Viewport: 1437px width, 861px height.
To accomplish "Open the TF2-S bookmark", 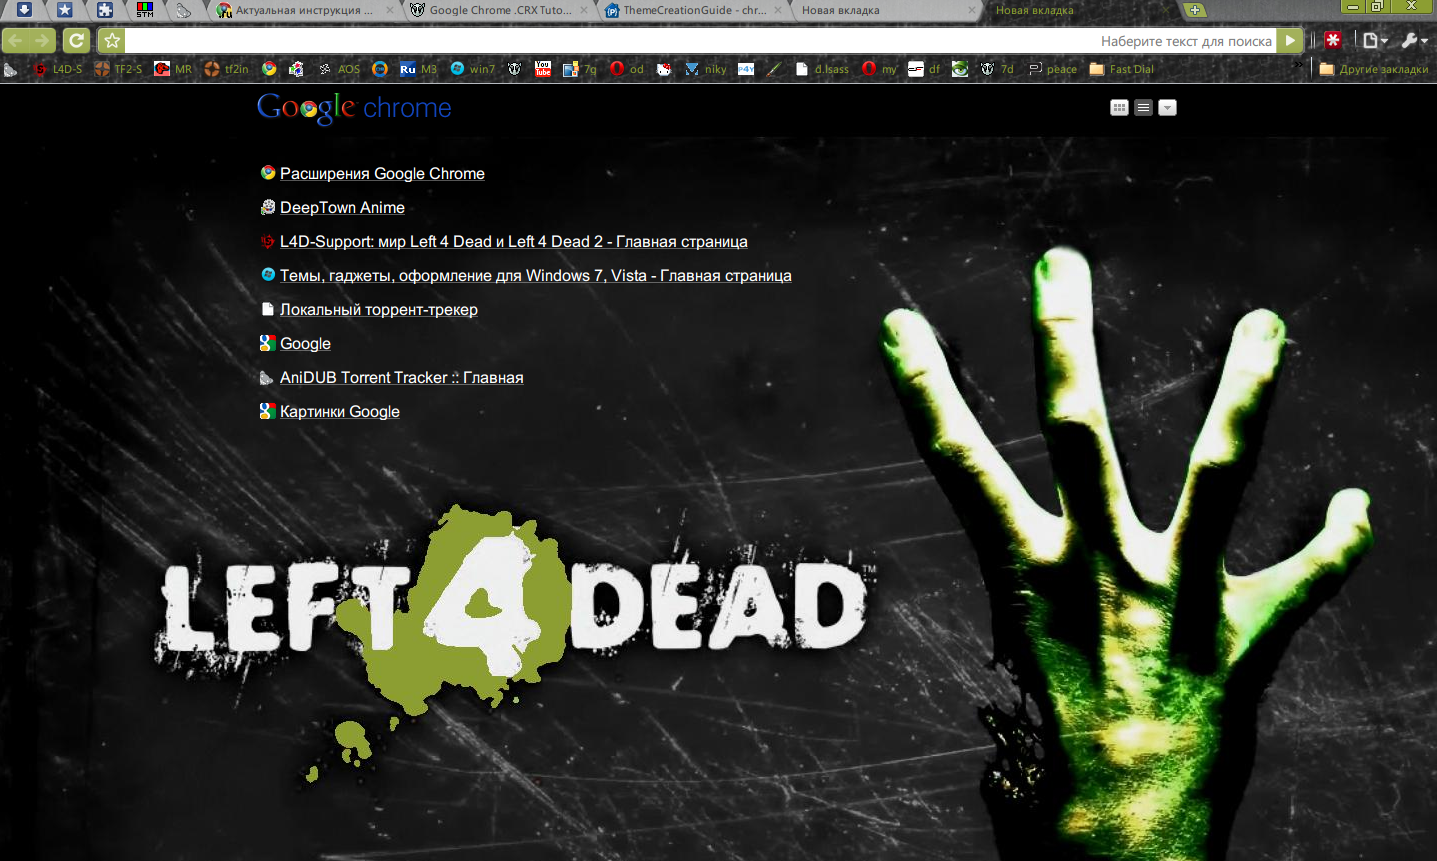I will [118, 69].
